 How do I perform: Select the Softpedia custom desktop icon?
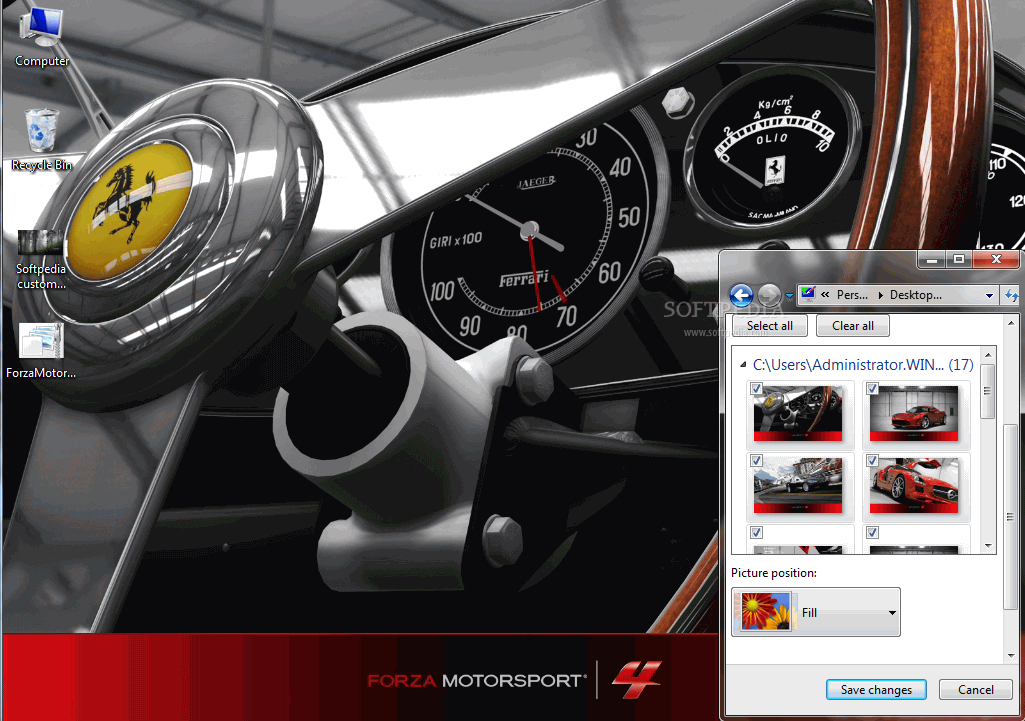(x=41, y=260)
